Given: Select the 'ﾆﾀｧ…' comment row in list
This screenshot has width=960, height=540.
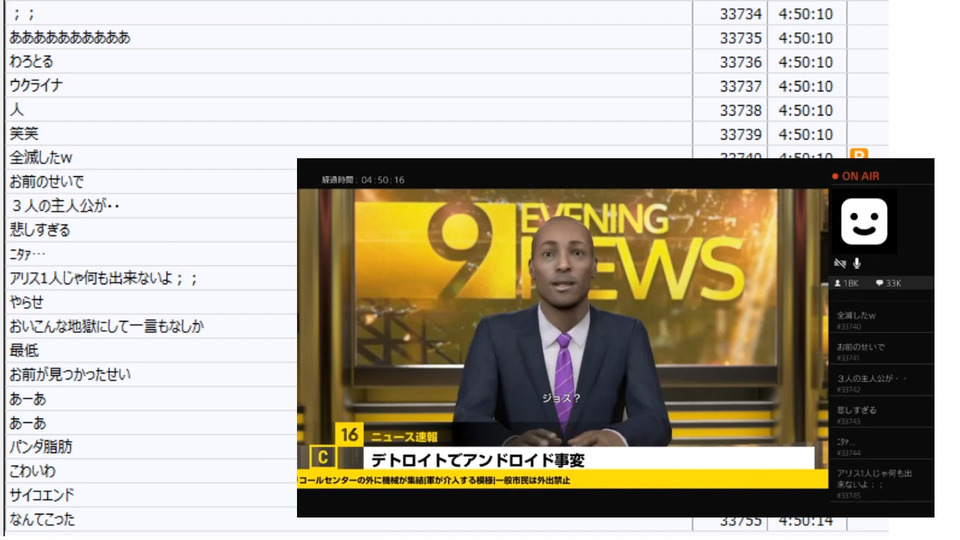Looking at the screenshot, I should pos(151,254).
